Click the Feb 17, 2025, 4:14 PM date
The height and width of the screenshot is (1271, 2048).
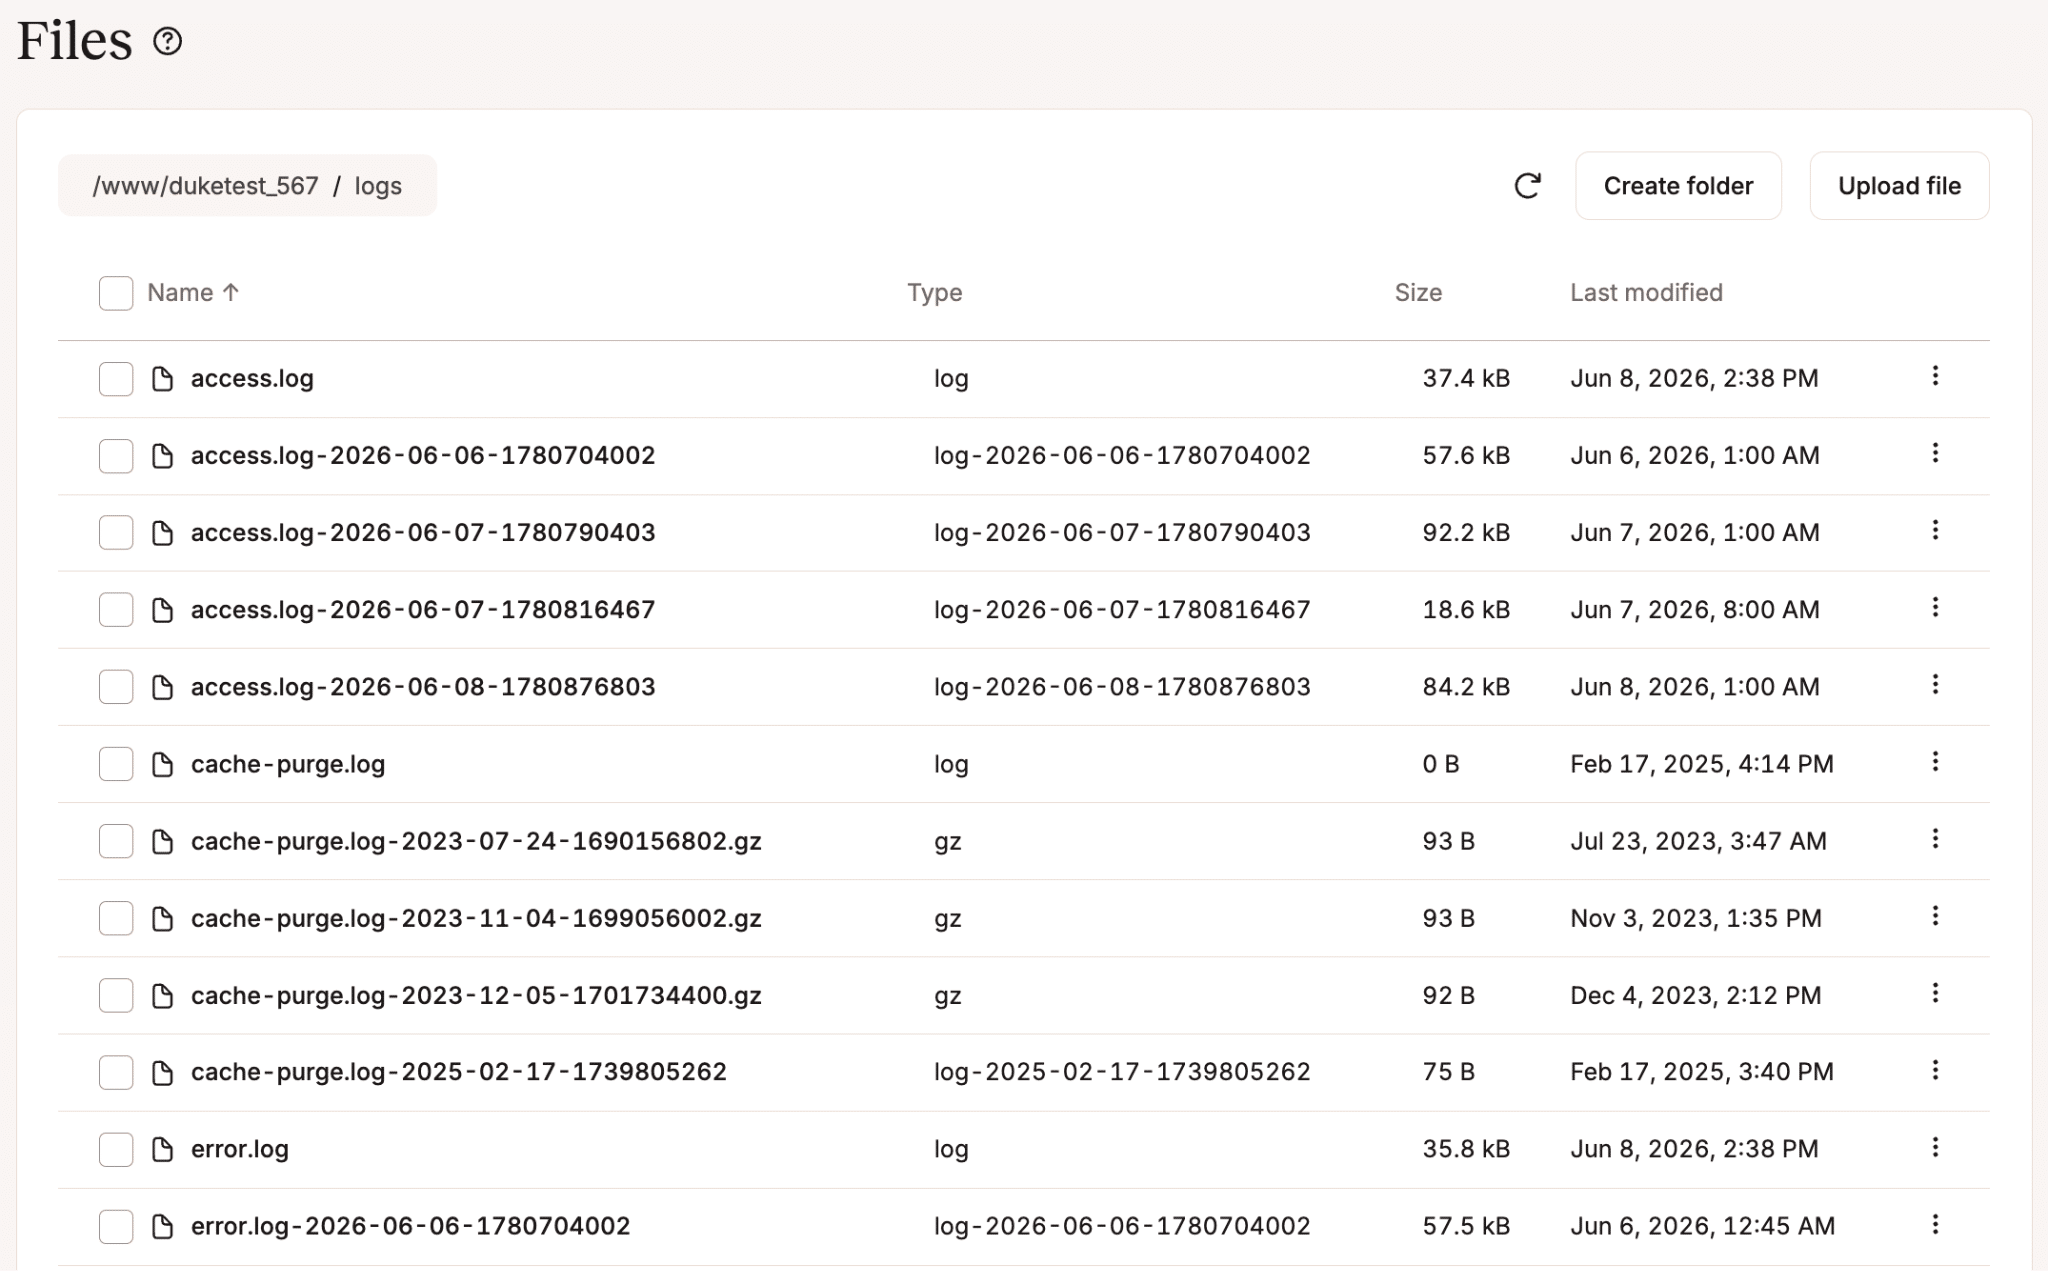tap(1702, 764)
